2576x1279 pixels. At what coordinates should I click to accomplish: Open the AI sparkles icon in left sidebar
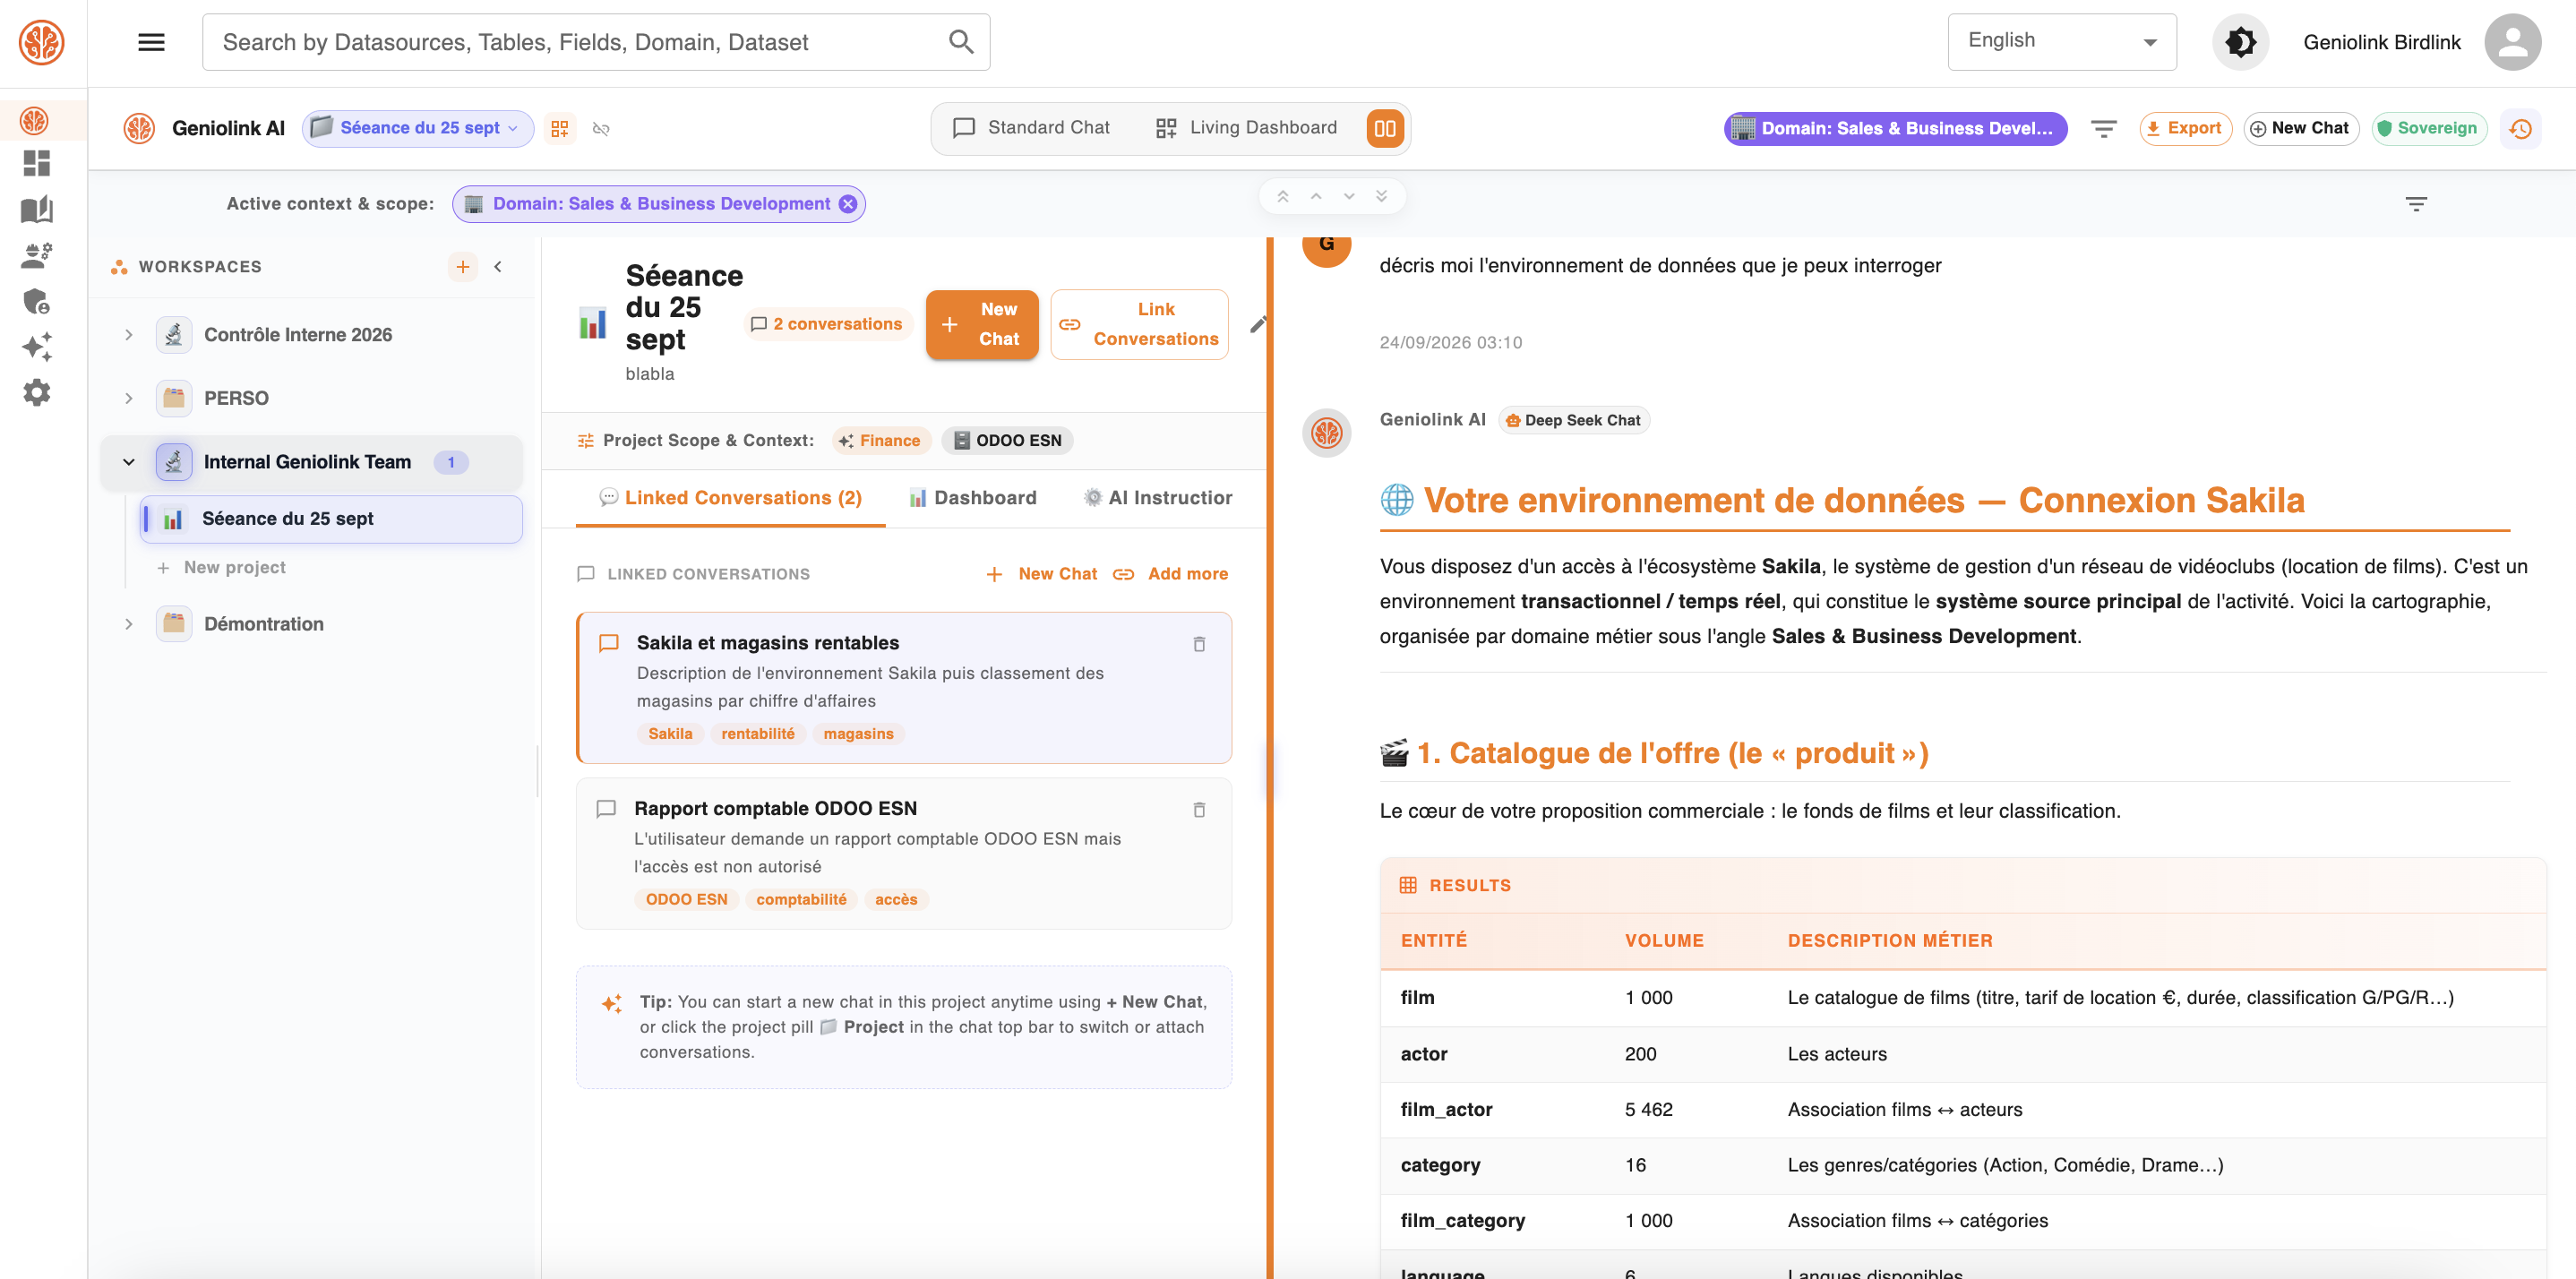pos(36,347)
